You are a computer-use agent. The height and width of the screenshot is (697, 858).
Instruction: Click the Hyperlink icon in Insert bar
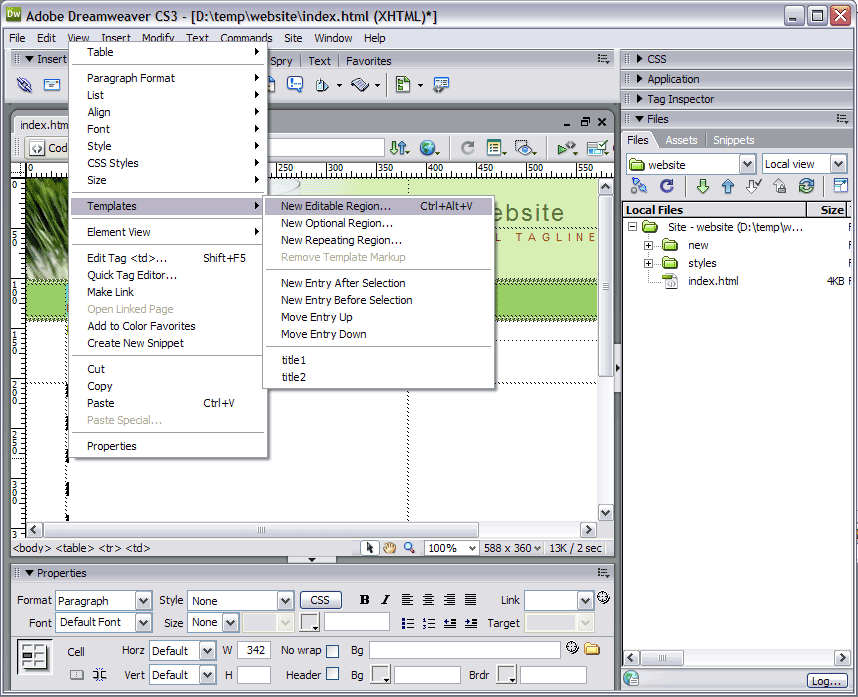tap(24, 84)
